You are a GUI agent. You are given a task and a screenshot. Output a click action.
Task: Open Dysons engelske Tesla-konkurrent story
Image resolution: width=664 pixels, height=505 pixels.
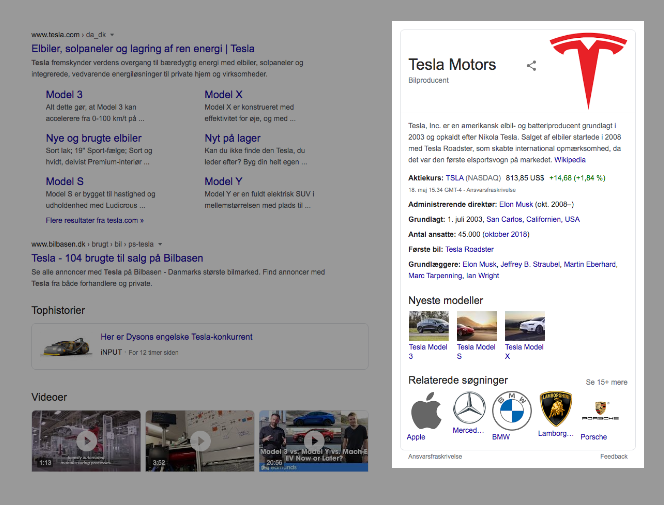[176, 337]
